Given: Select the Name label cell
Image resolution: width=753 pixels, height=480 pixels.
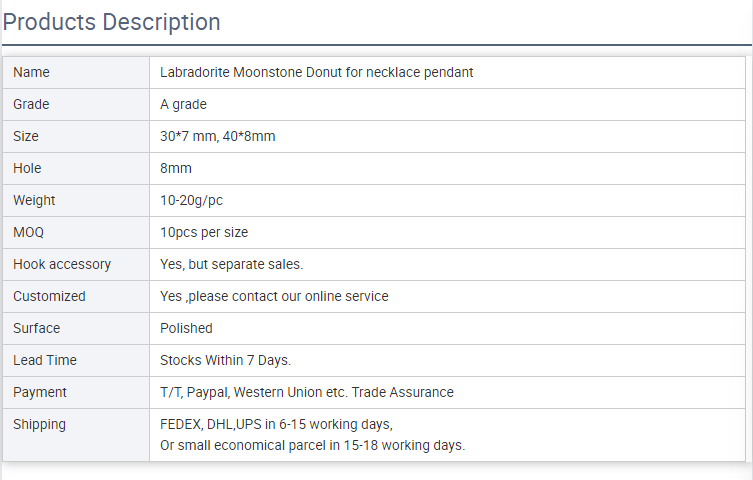Looking at the screenshot, I should (31, 72).
